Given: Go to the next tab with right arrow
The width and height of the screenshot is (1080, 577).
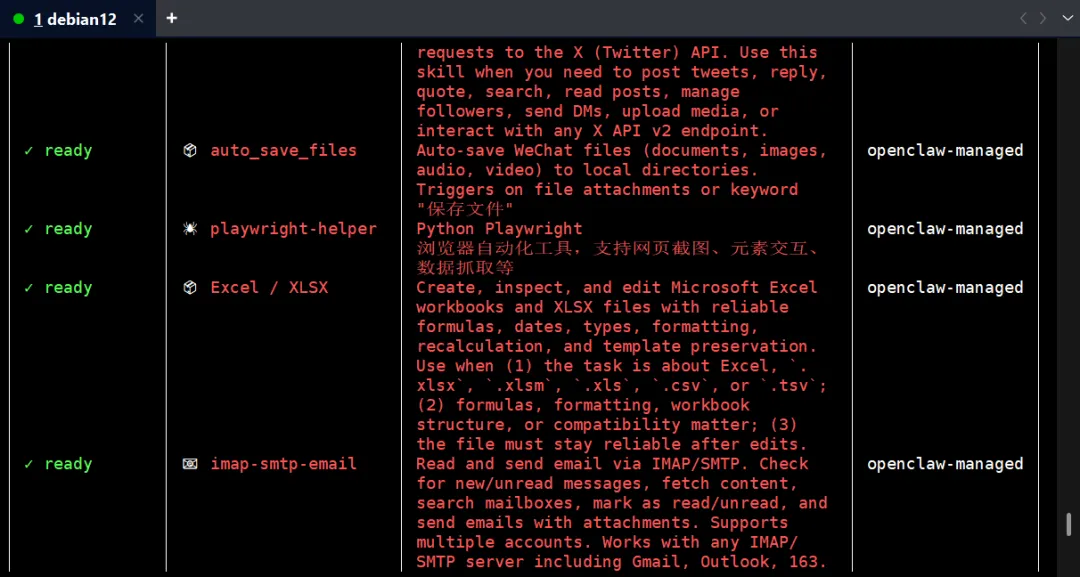Looking at the screenshot, I should (1043, 19).
